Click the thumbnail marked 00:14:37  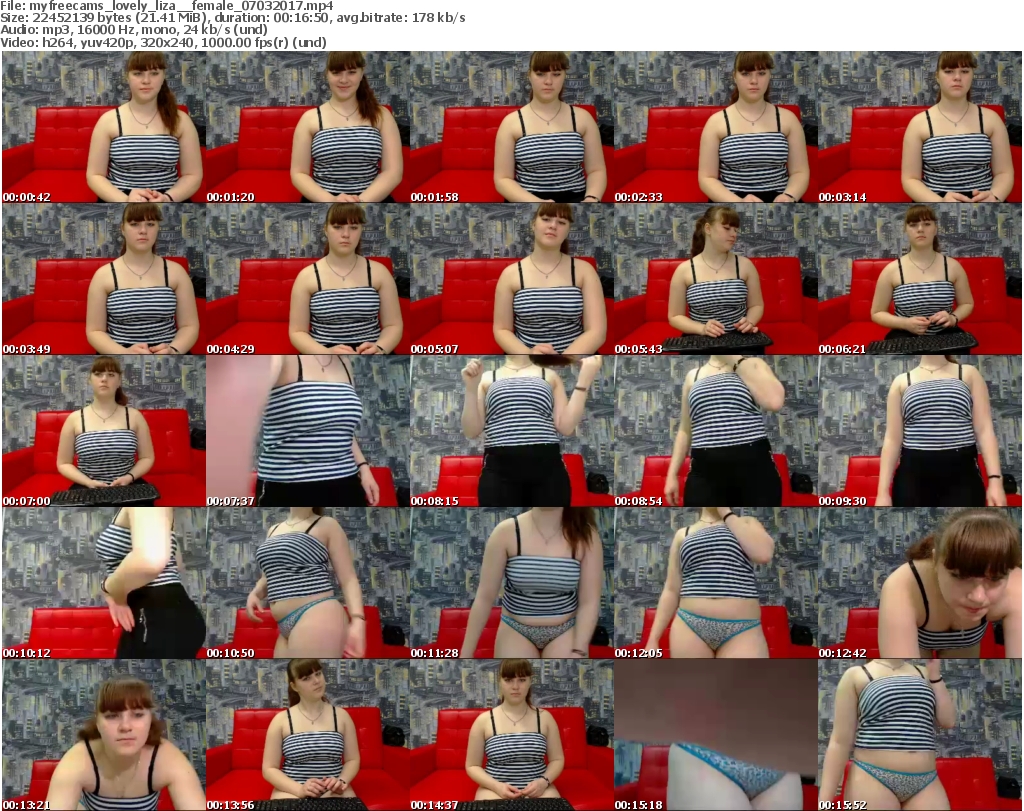pos(511,735)
